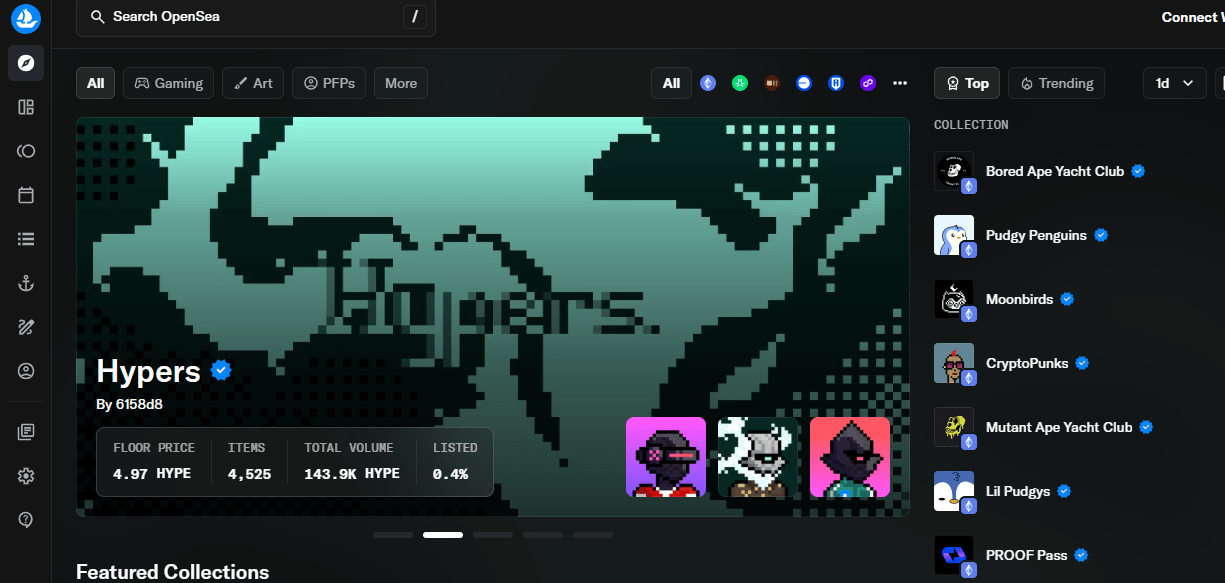Select the PFPs category tab
The image size is (1225, 583).
[x=329, y=83]
